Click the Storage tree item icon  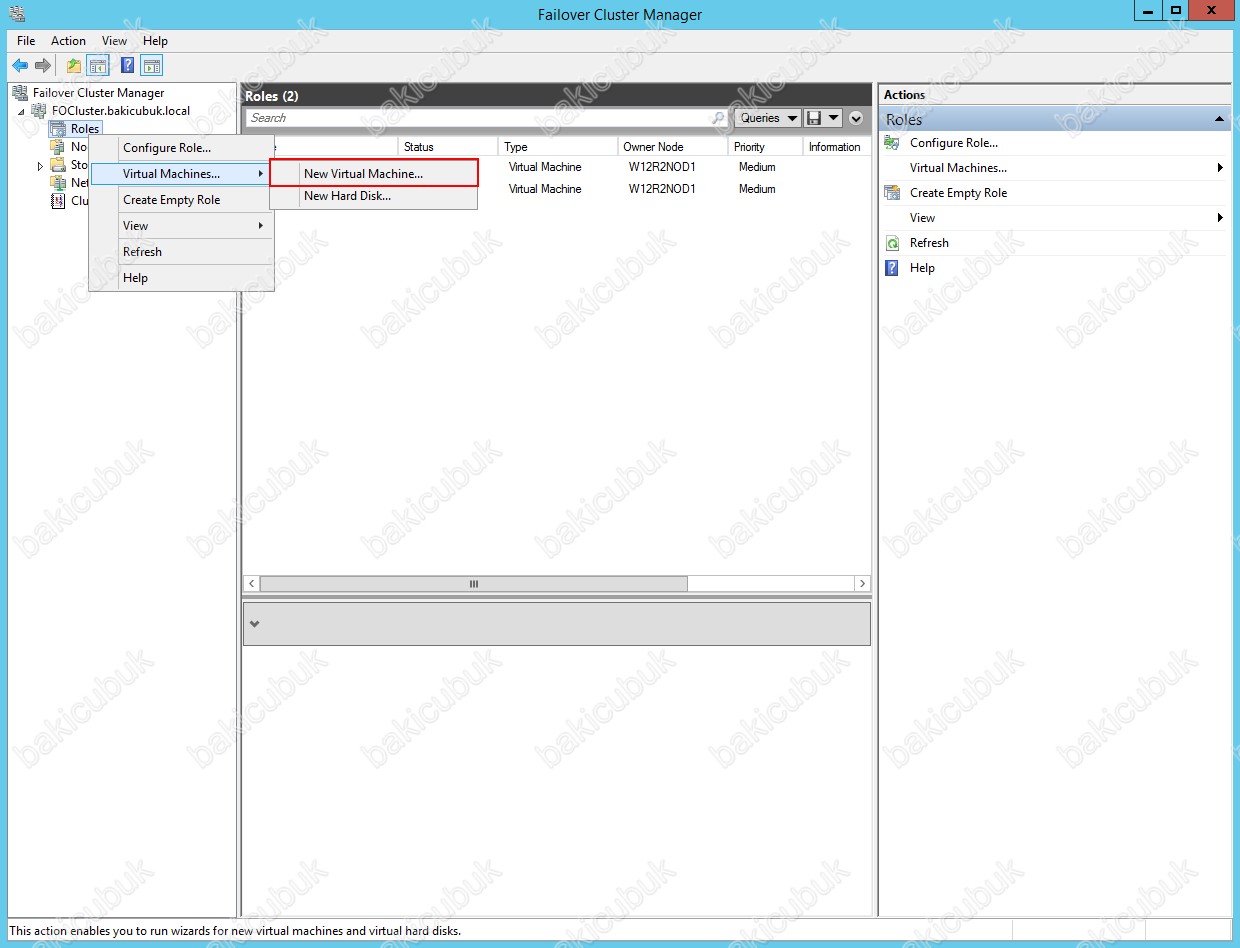(58, 165)
